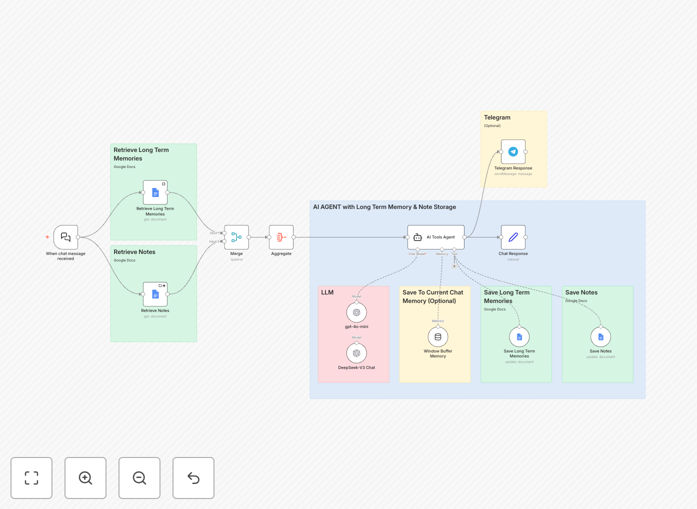Click the 'AI AGENT with Long Term Memory & Note Storage' heading

tap(385, 207)
